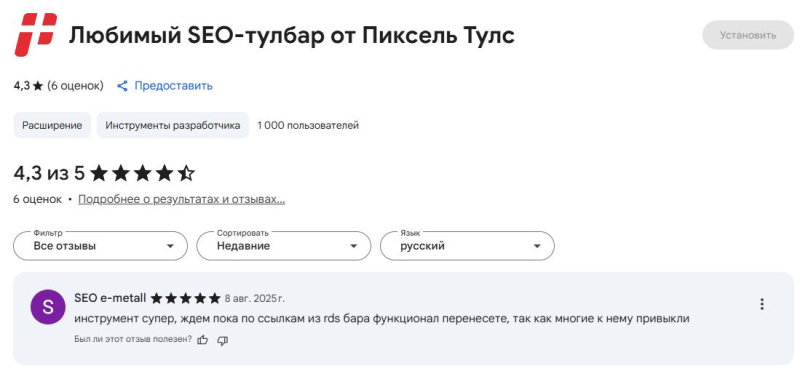Open the Фильтр dropdown showing Все отзывы

(x=101, y=246)
